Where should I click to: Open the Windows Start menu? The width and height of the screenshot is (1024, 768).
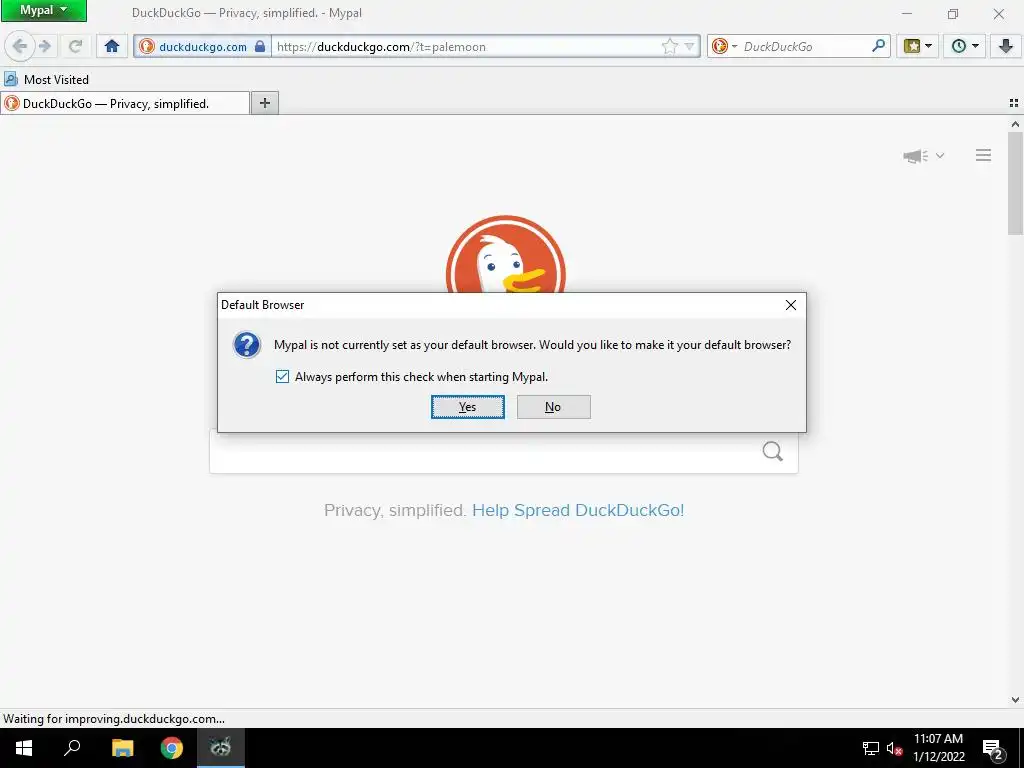point(24,748)
